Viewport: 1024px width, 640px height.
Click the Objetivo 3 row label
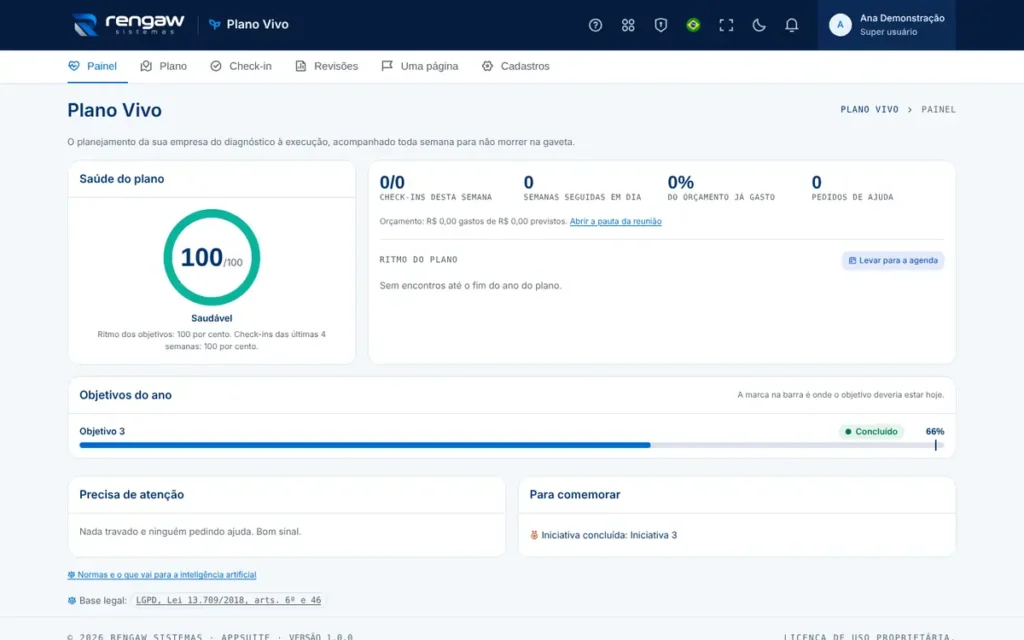pos(102,431)
